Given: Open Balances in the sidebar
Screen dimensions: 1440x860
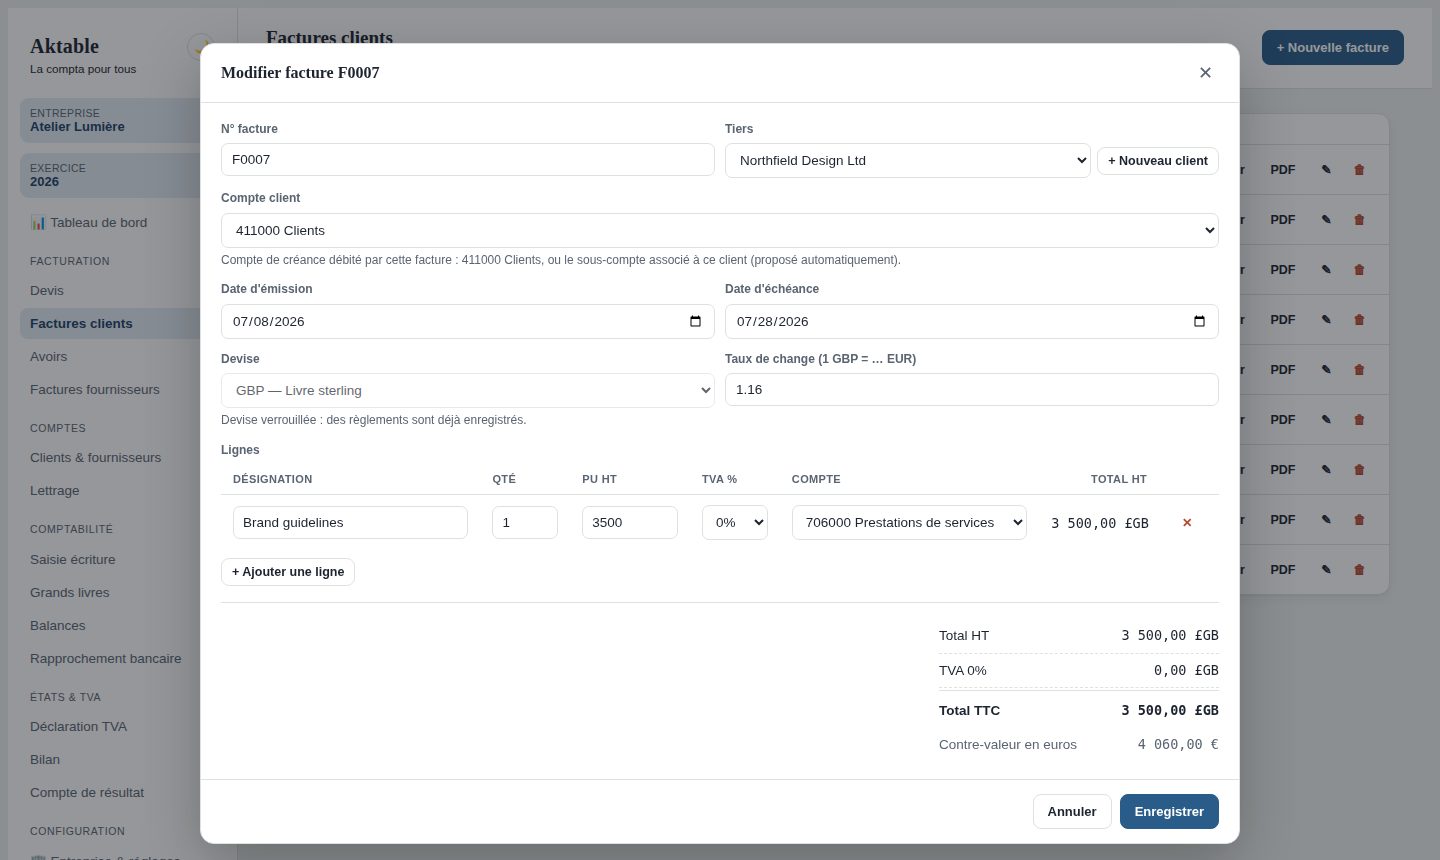Looking at the screenshot, I should click(x=110, y=625).
